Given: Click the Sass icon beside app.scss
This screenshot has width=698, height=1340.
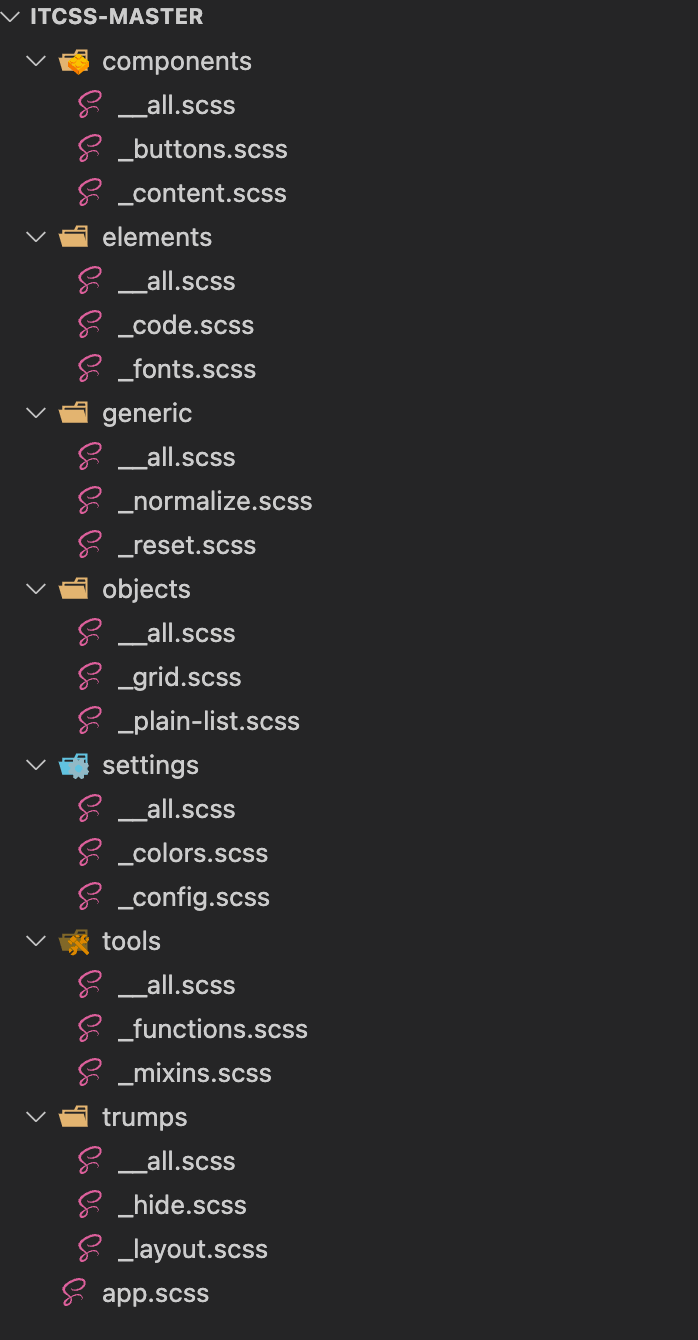Looking at the screenshot, I should pyautogui.click(x=74, y=1293).
